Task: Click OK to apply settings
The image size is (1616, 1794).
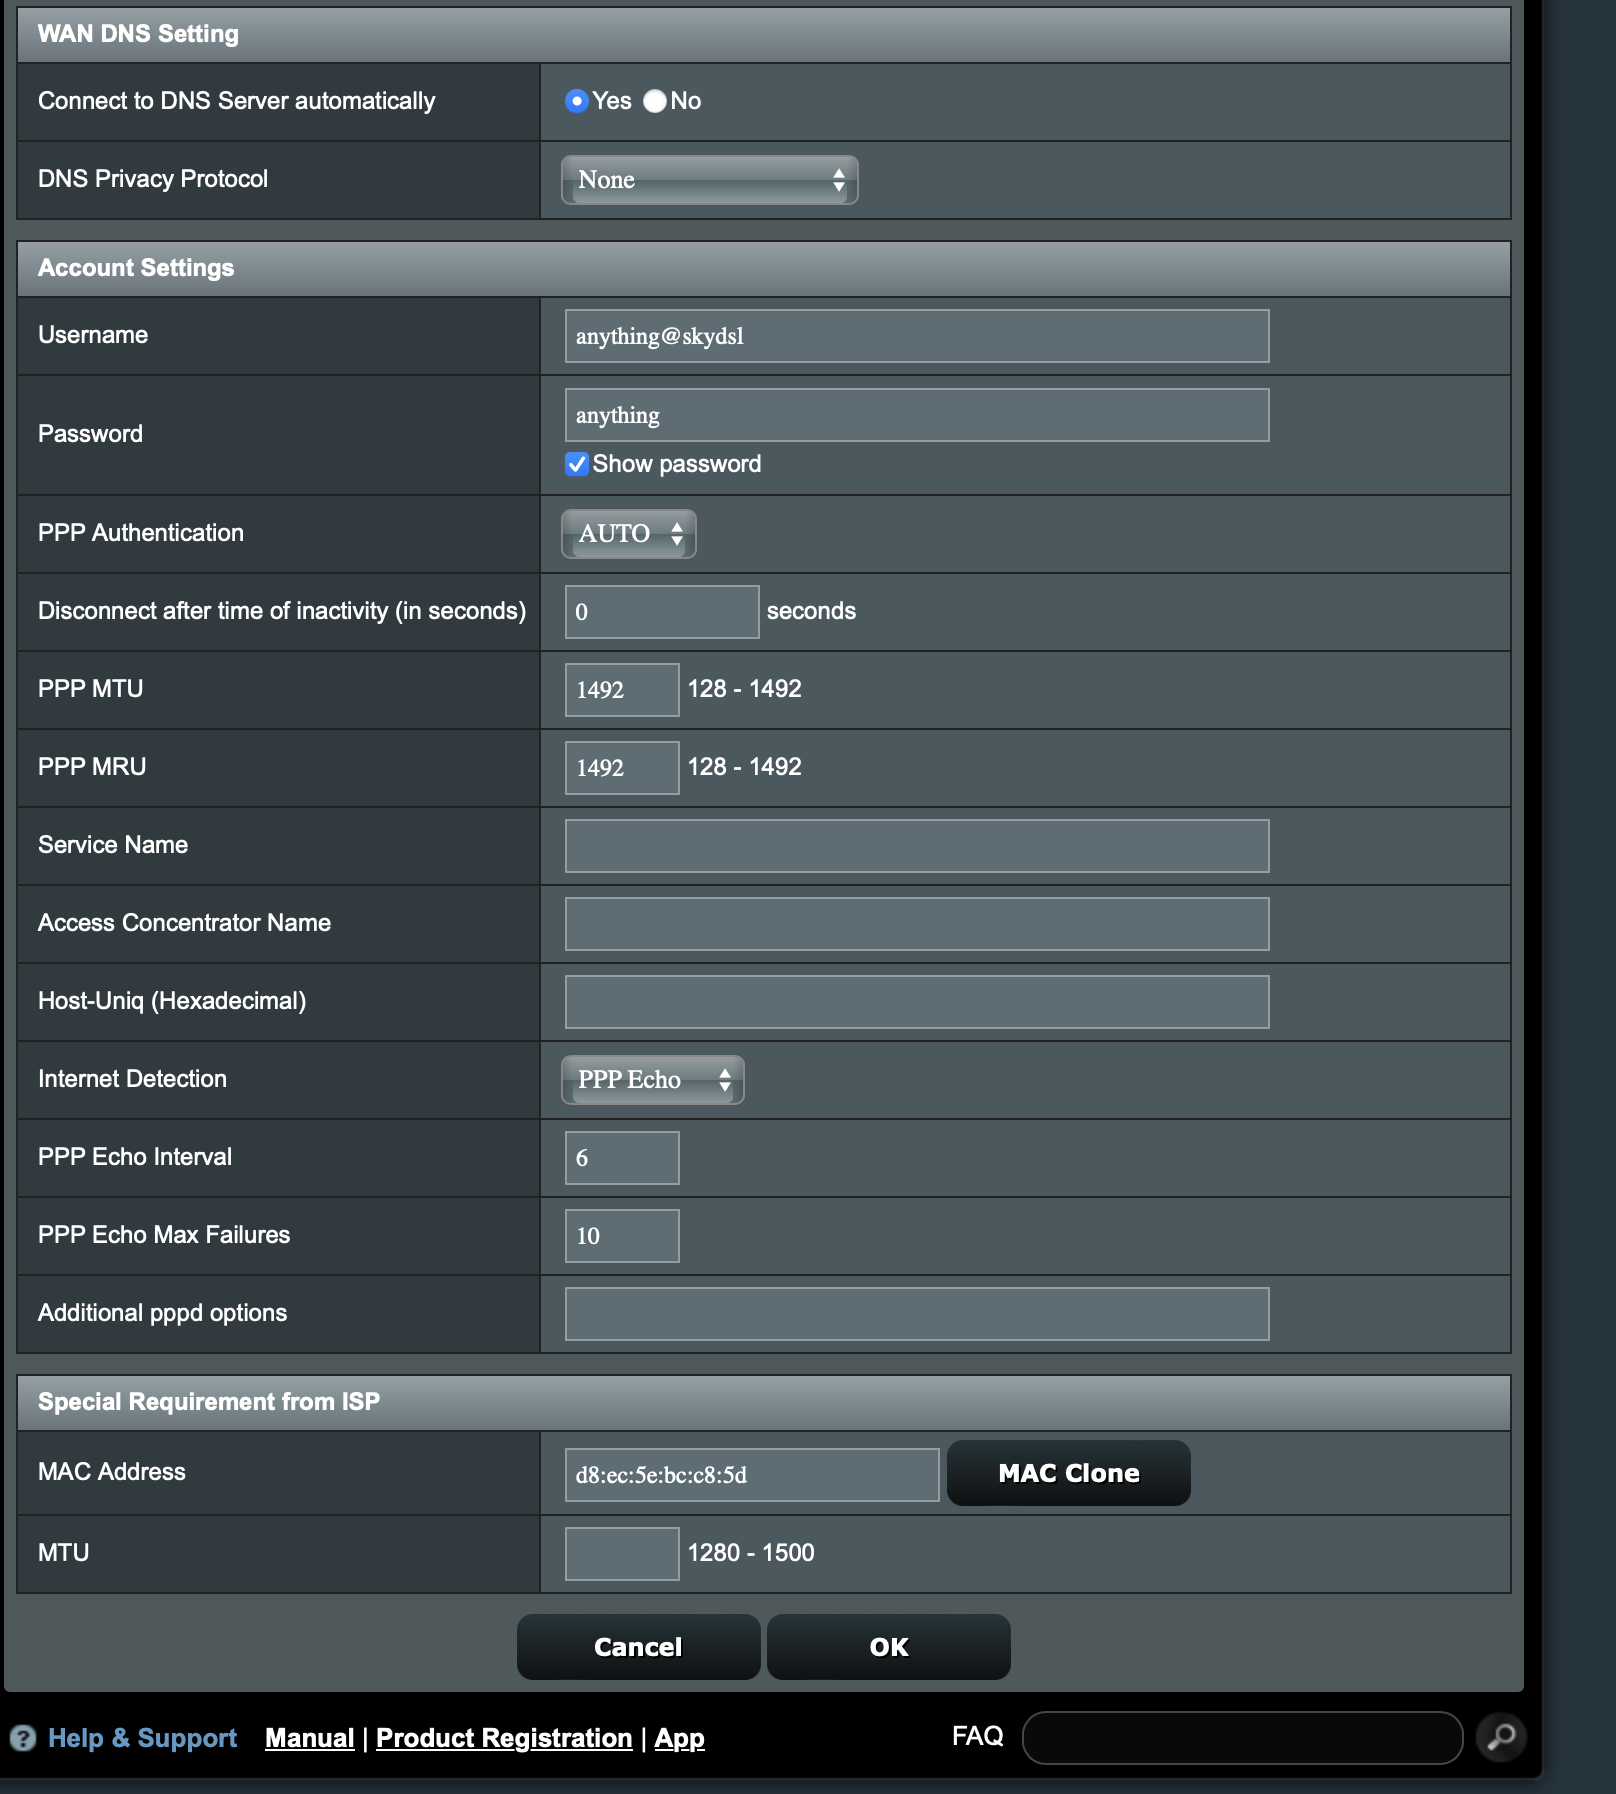Action: pos(888,1647)
